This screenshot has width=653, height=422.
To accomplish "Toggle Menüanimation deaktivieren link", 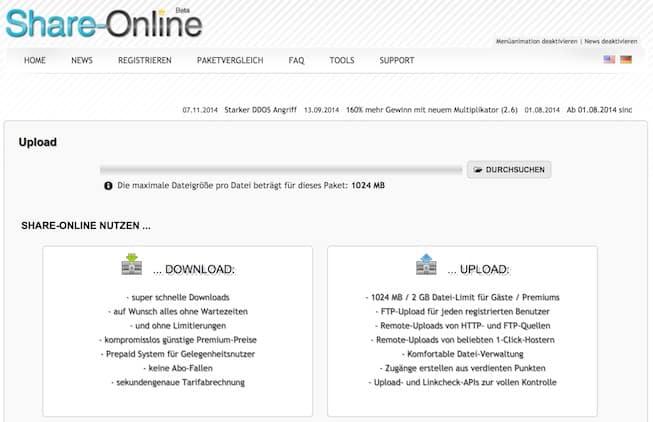I will click(536, 41).
